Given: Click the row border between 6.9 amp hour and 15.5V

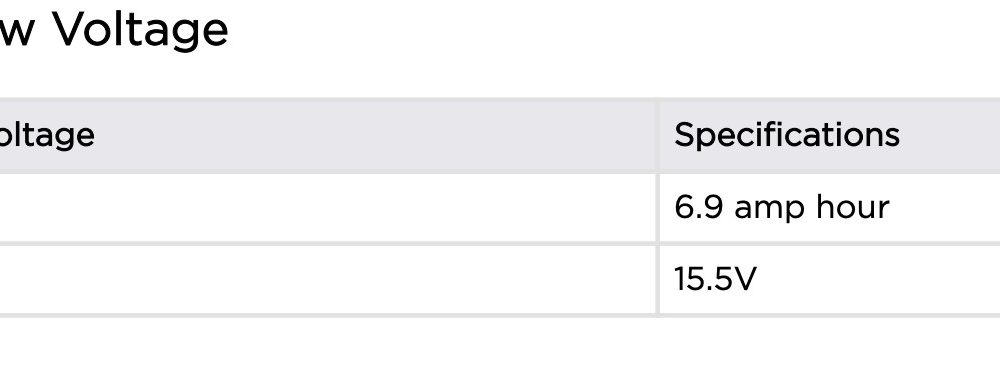Looking at the screenshot, I should 500,244.
